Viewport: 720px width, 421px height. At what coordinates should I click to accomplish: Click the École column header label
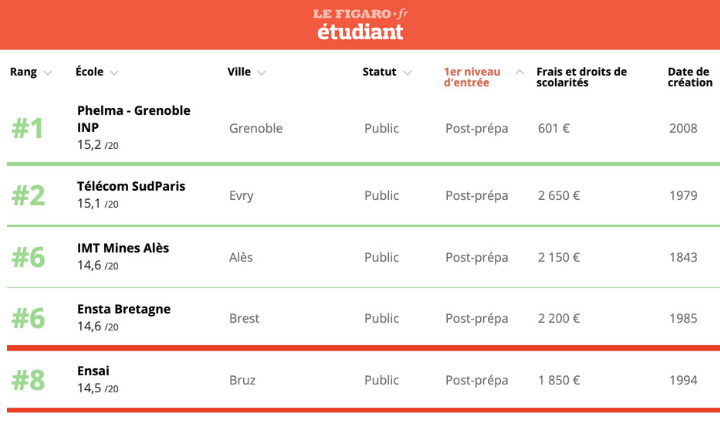point(89,72)
